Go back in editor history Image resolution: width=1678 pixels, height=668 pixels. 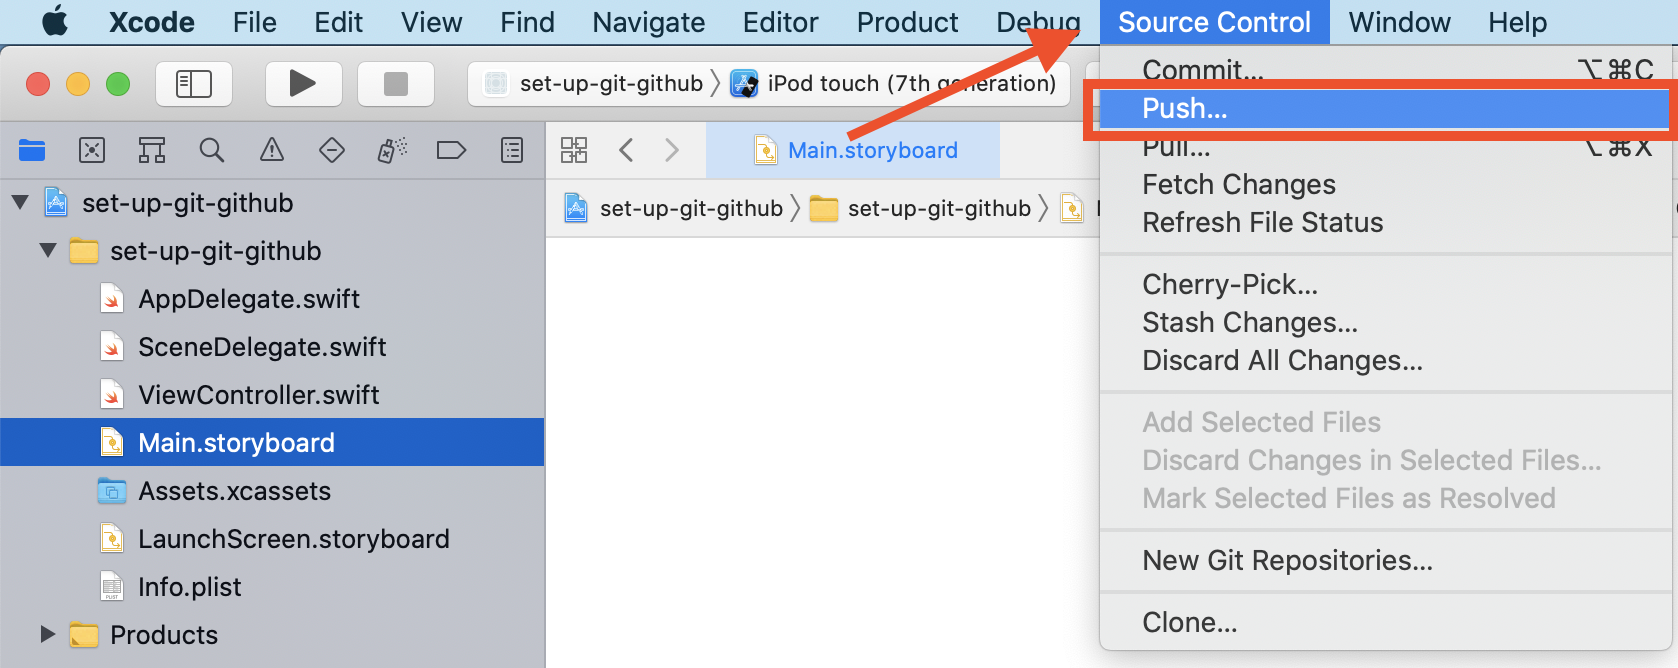(627, 151)
